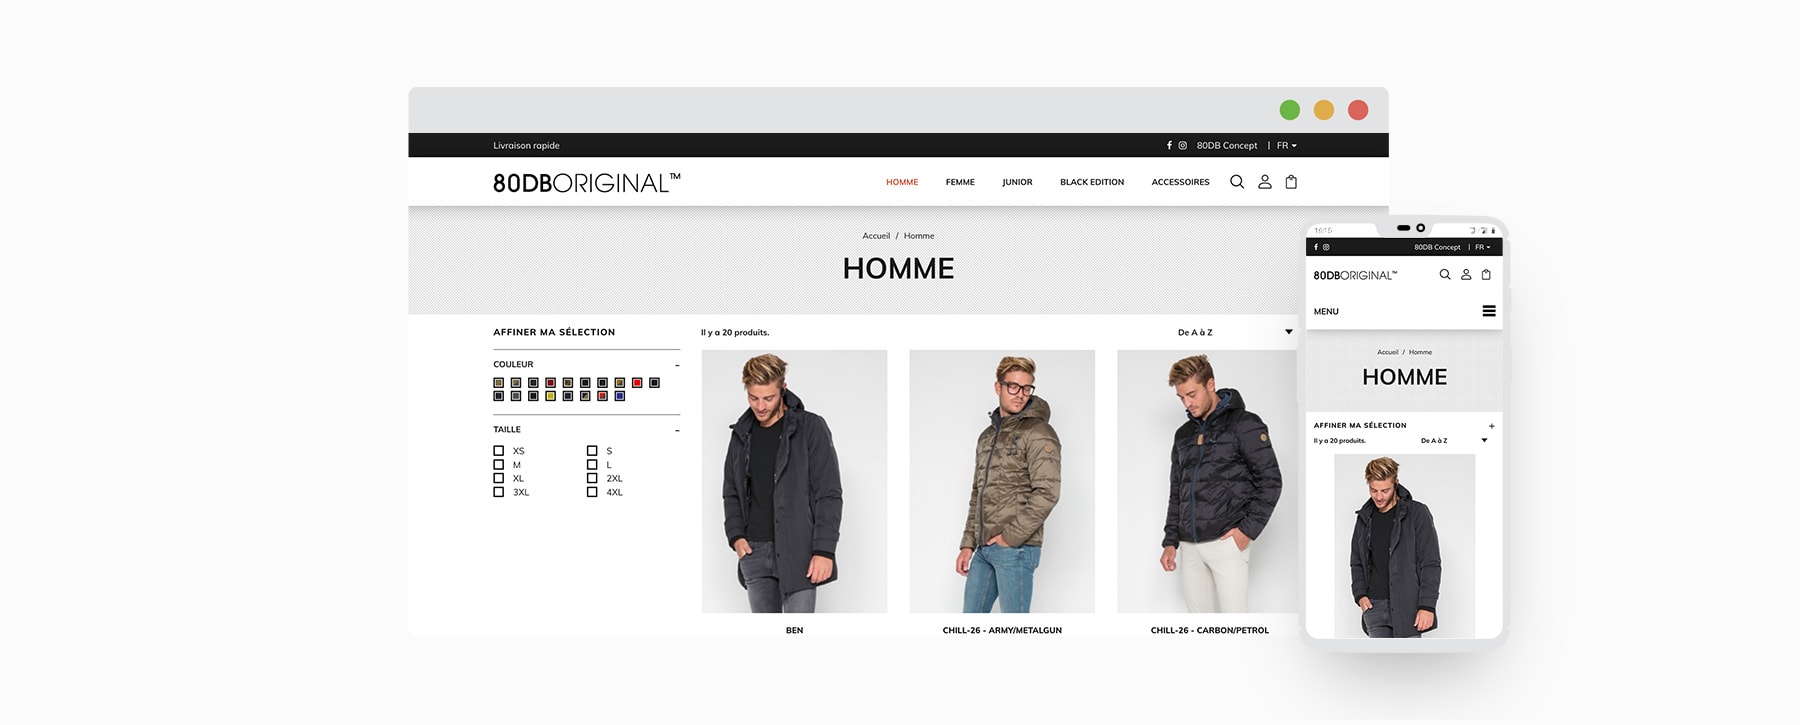Image resolution: width=1800 pixels, height=725 pixels.
Task: Open FR language dropdown in top bar
Action: point(1286,145)
